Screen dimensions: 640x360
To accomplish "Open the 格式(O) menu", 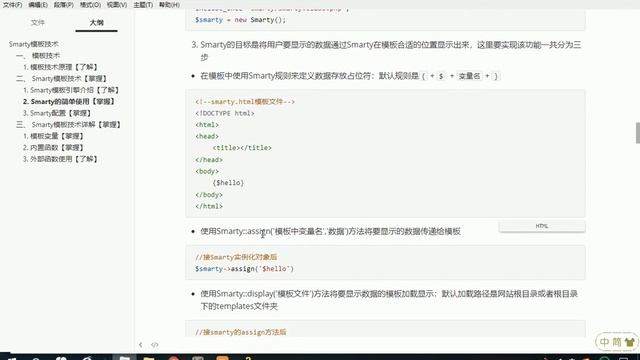I will [90, 5].
